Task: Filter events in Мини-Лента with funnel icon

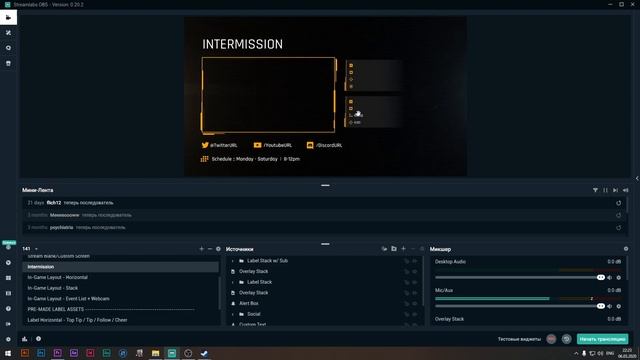Action: click(595, 190)
